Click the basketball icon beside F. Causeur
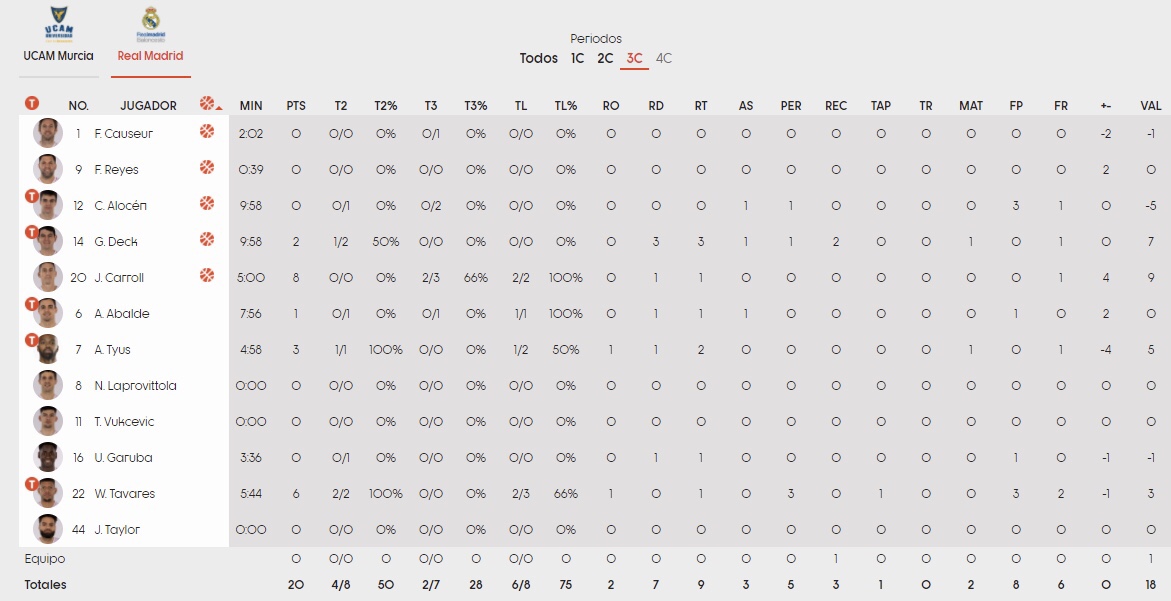Screen dimensions: 1171x601 (x=207, y=131)
